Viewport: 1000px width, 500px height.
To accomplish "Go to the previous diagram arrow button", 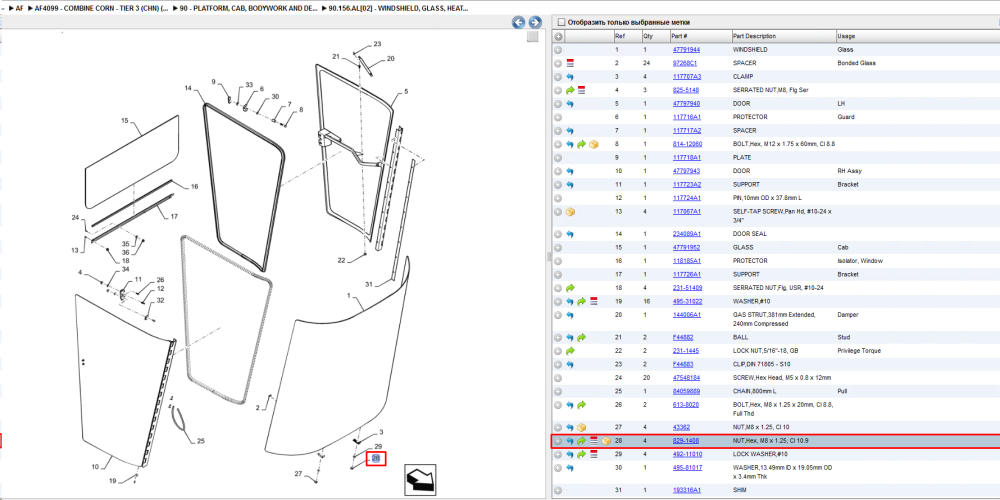I will tap(519, 22).
